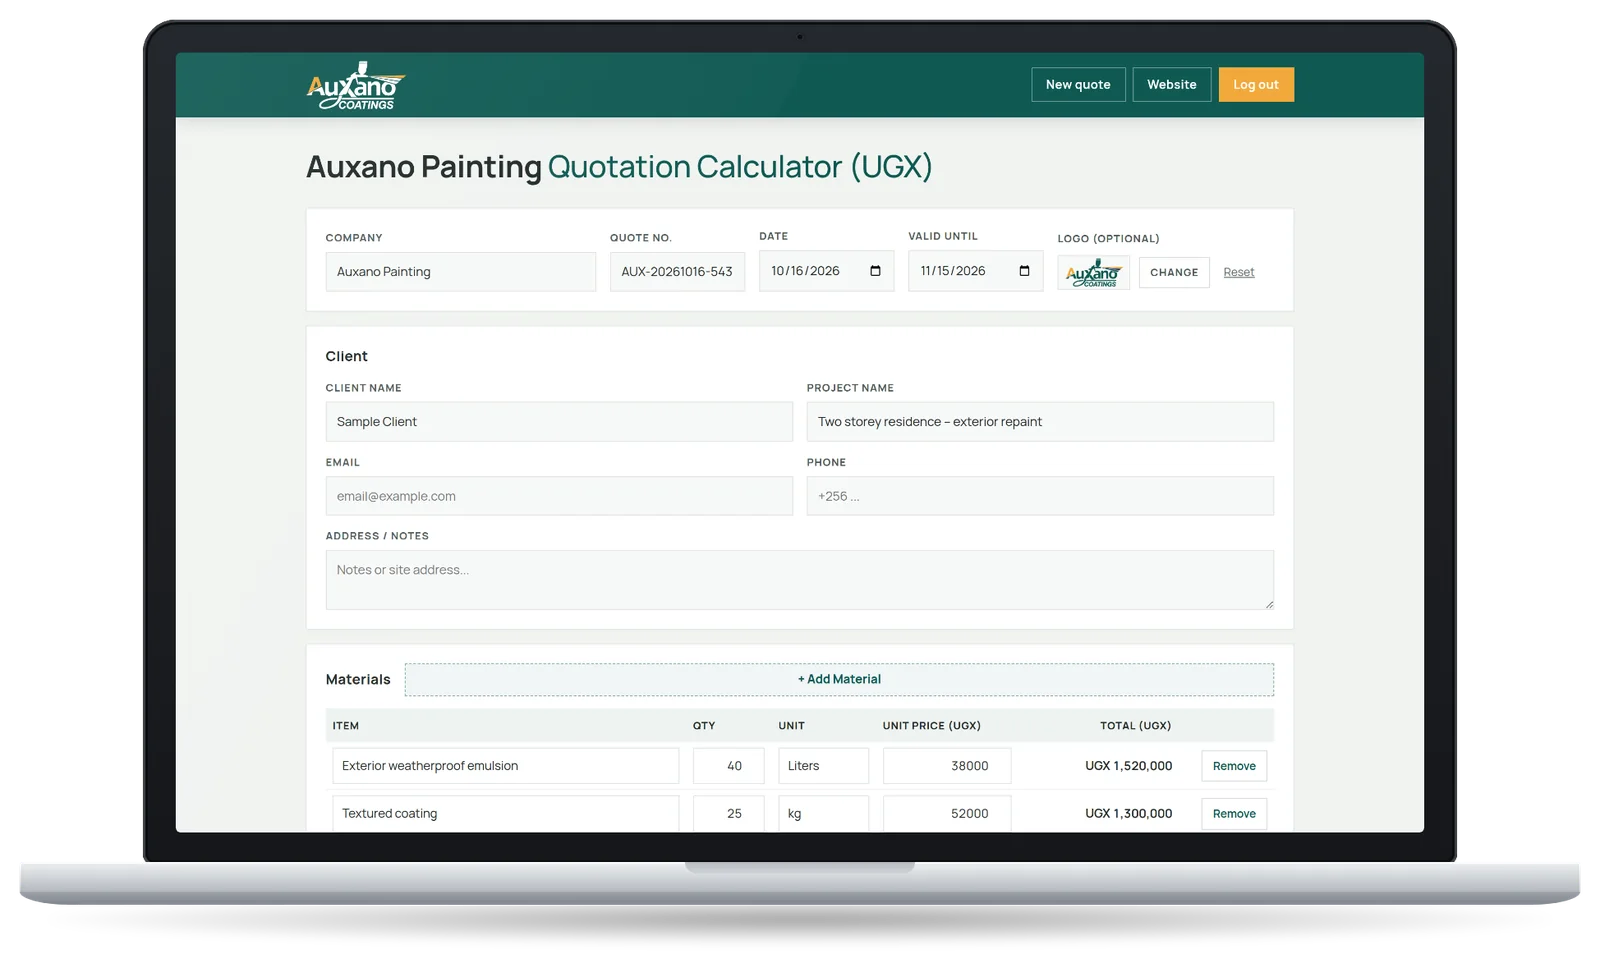
Task: Remove the Exterior weatherproof emulsion row
Action: click(x=1234, y=766)
